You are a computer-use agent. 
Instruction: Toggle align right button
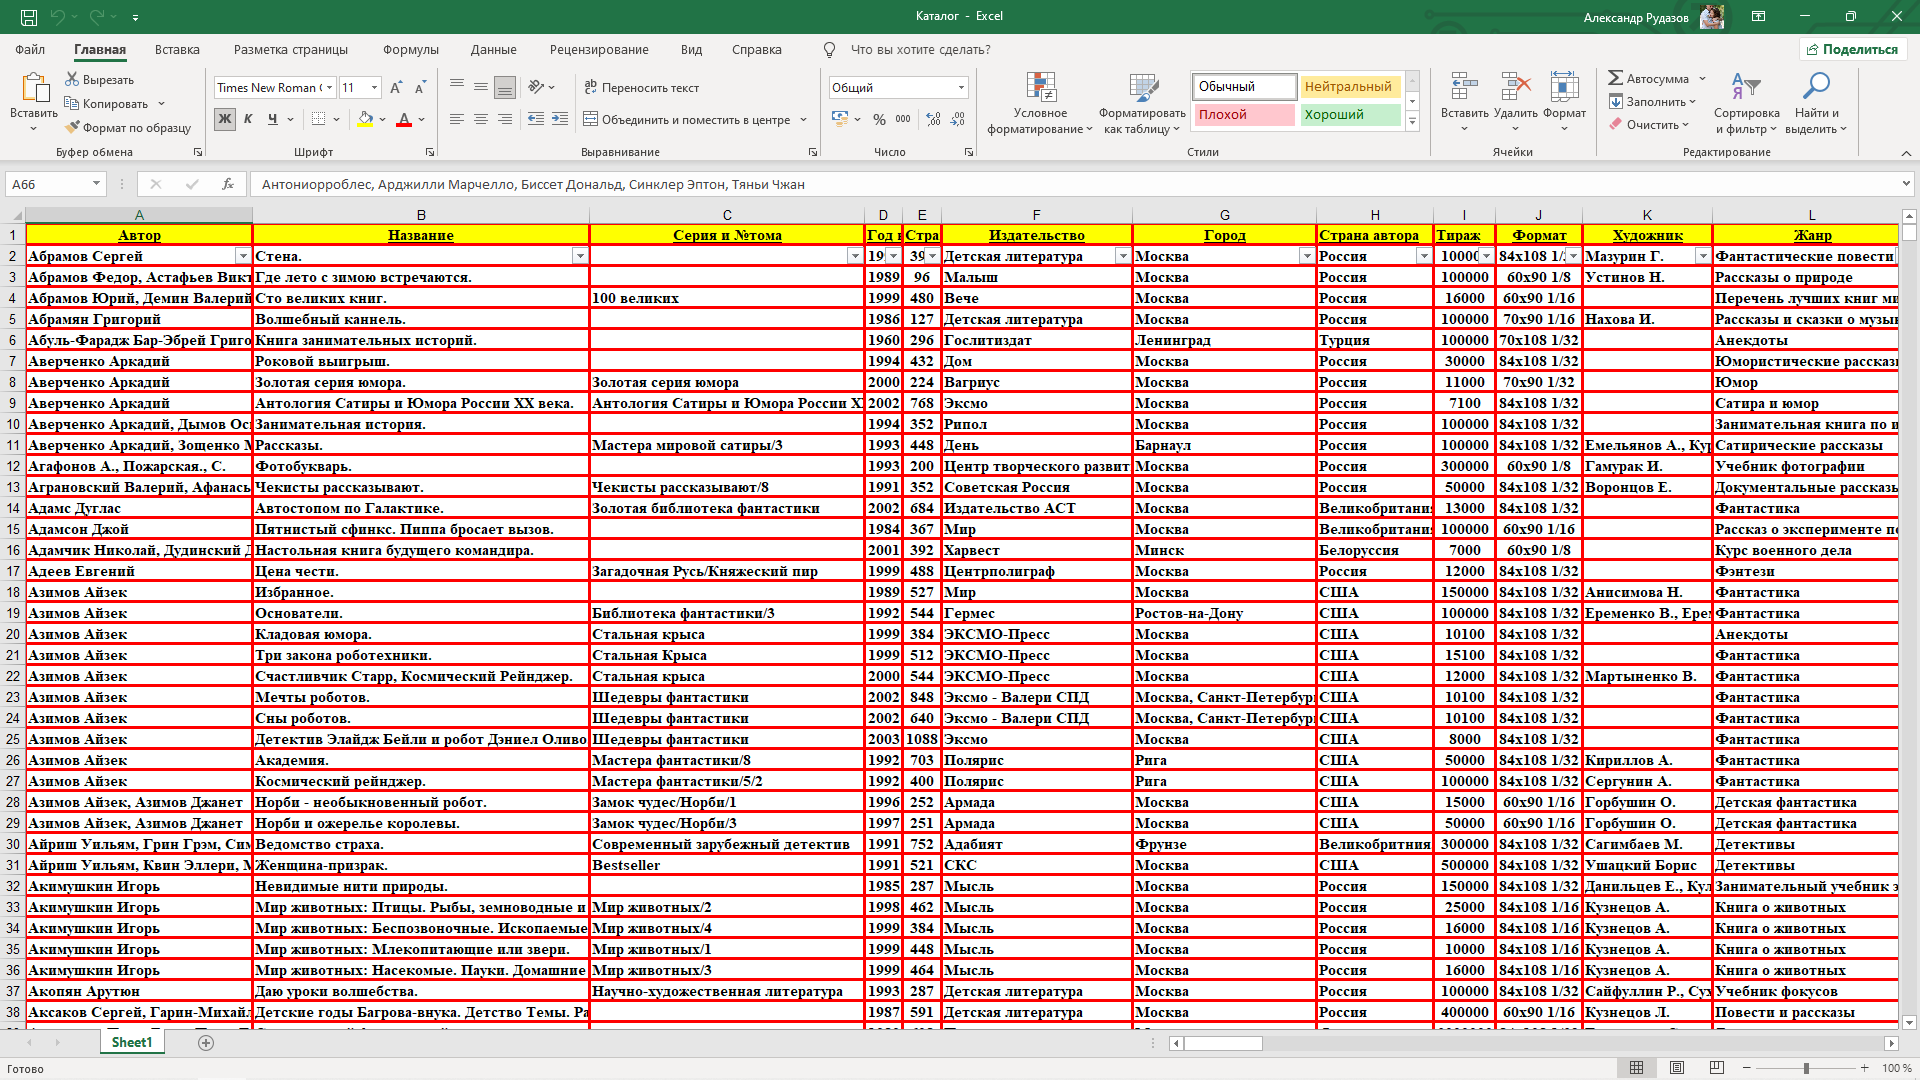505,119
